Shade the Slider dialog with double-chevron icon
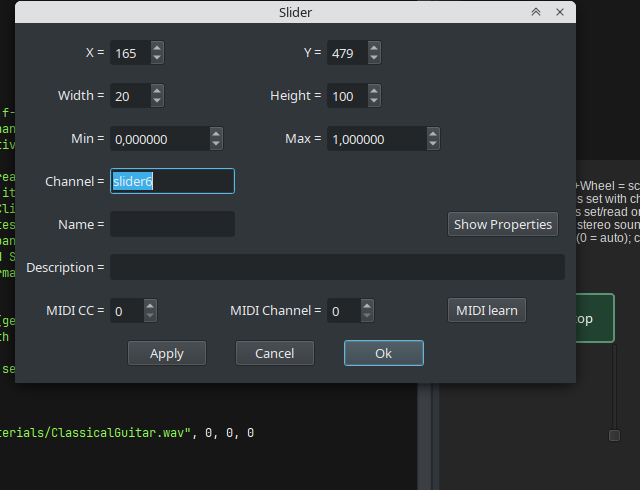Screen dimensions: 640x490 tap(536, 12)
